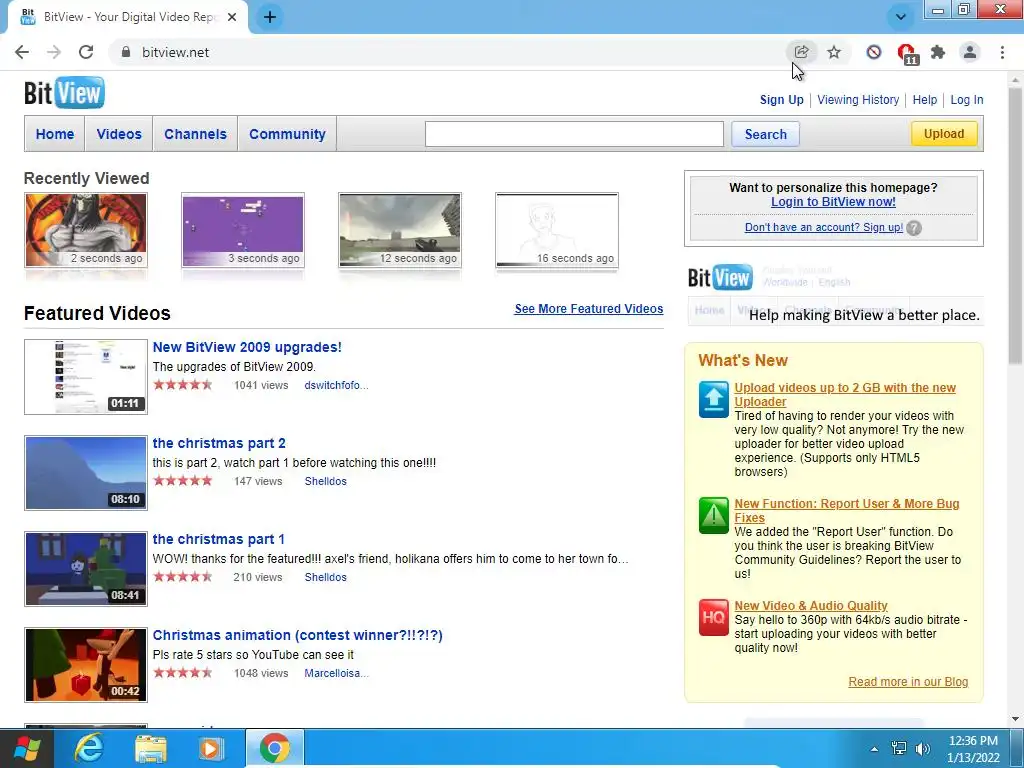1024x768 pixels.
Task: Open the Windows Start button
Action: pos(27,748)
